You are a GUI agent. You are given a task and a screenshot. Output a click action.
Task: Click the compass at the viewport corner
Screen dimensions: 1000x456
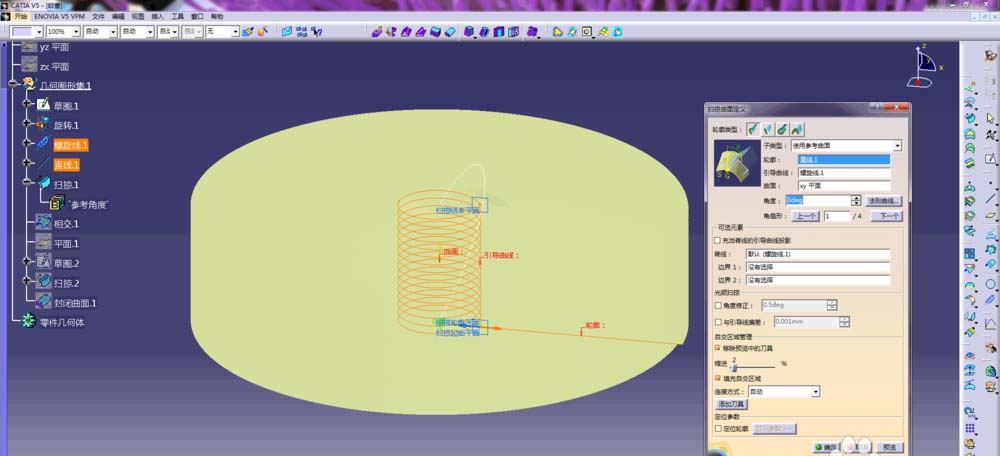coord(922,66)
